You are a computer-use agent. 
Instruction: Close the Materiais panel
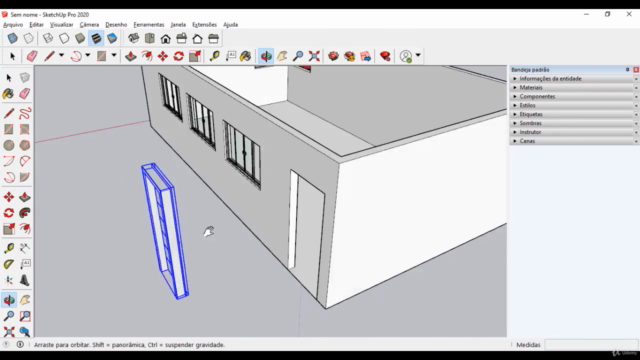point(636,87)
